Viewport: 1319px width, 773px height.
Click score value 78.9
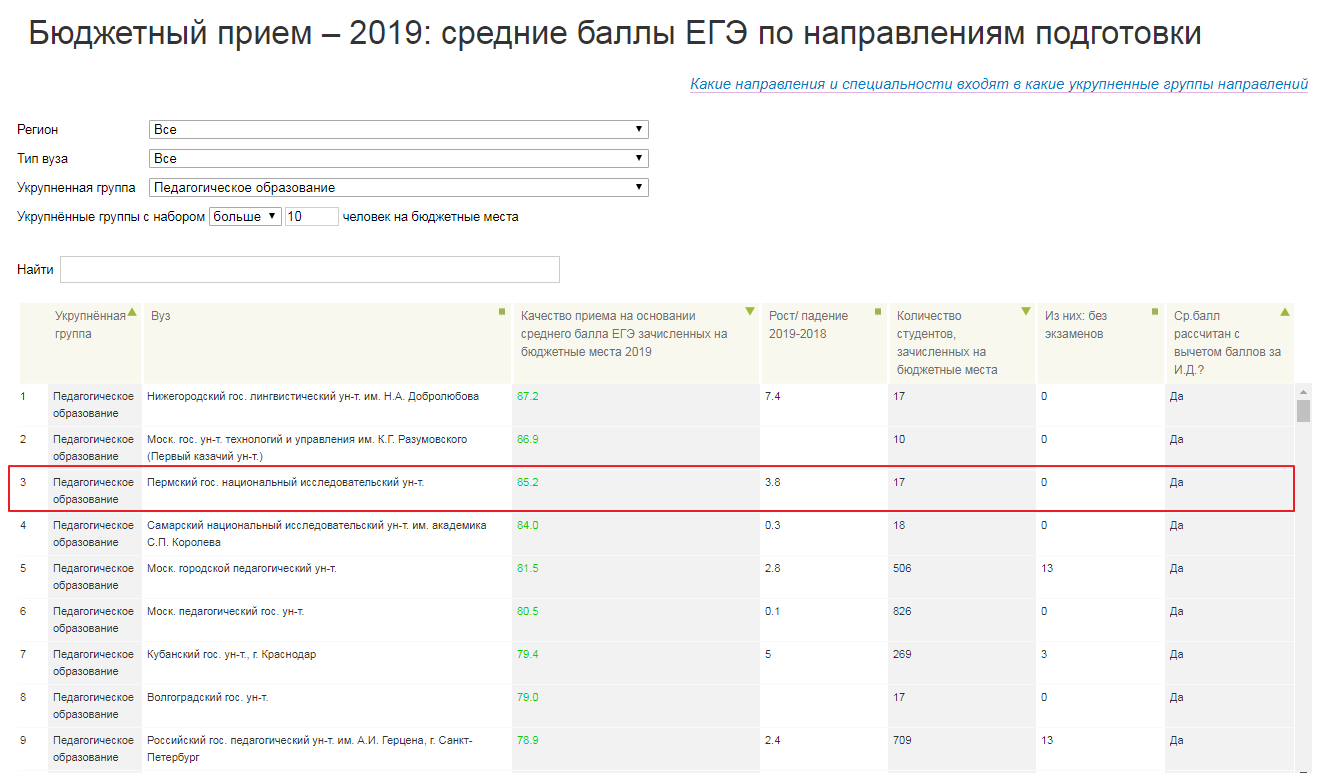coord(528,740)
